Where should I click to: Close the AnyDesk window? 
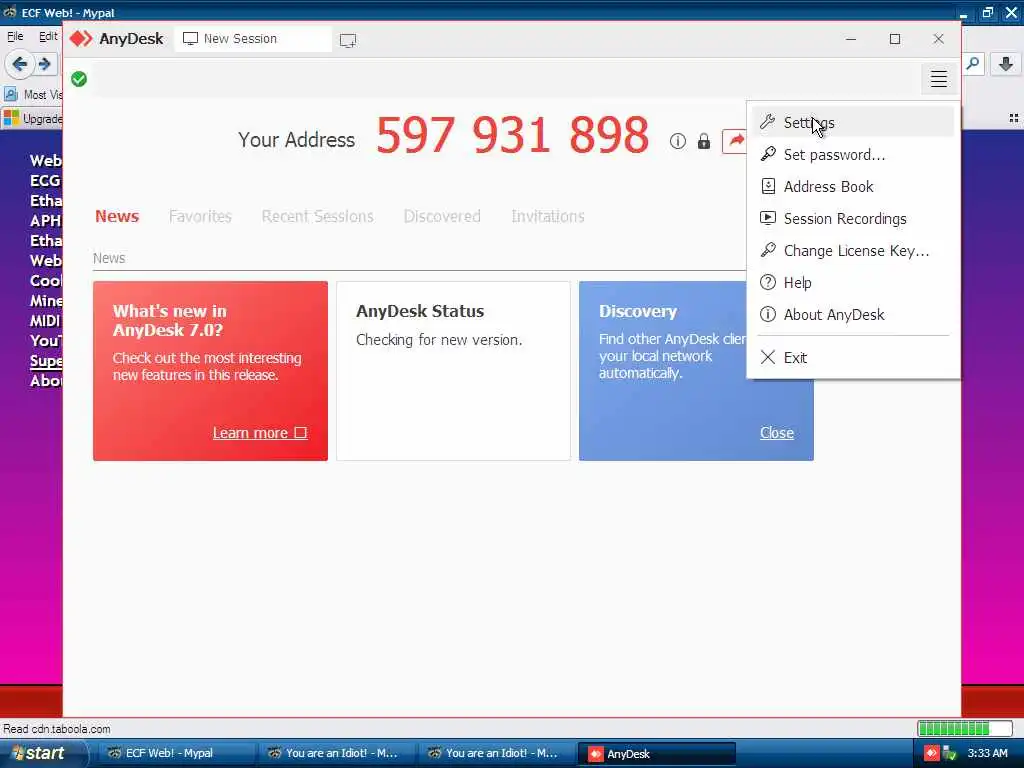tap(938, 39)
